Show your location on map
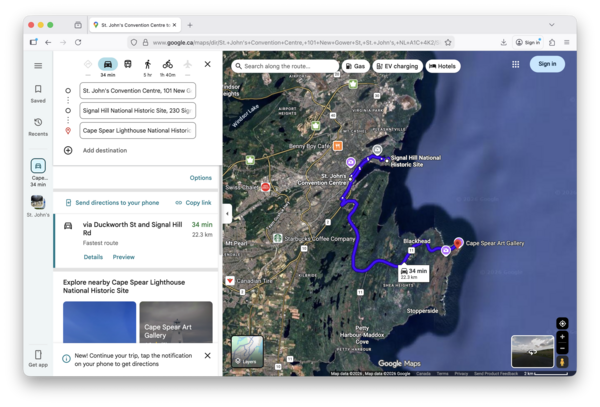Image resolution: width=600 pixels, height=407 pixels. click(562, 324)
